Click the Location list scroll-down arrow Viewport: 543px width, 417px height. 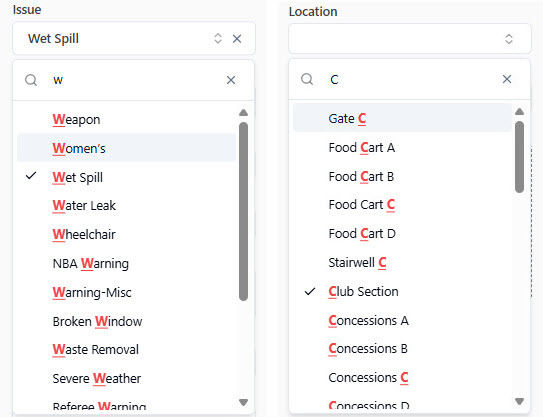point(519,401)
